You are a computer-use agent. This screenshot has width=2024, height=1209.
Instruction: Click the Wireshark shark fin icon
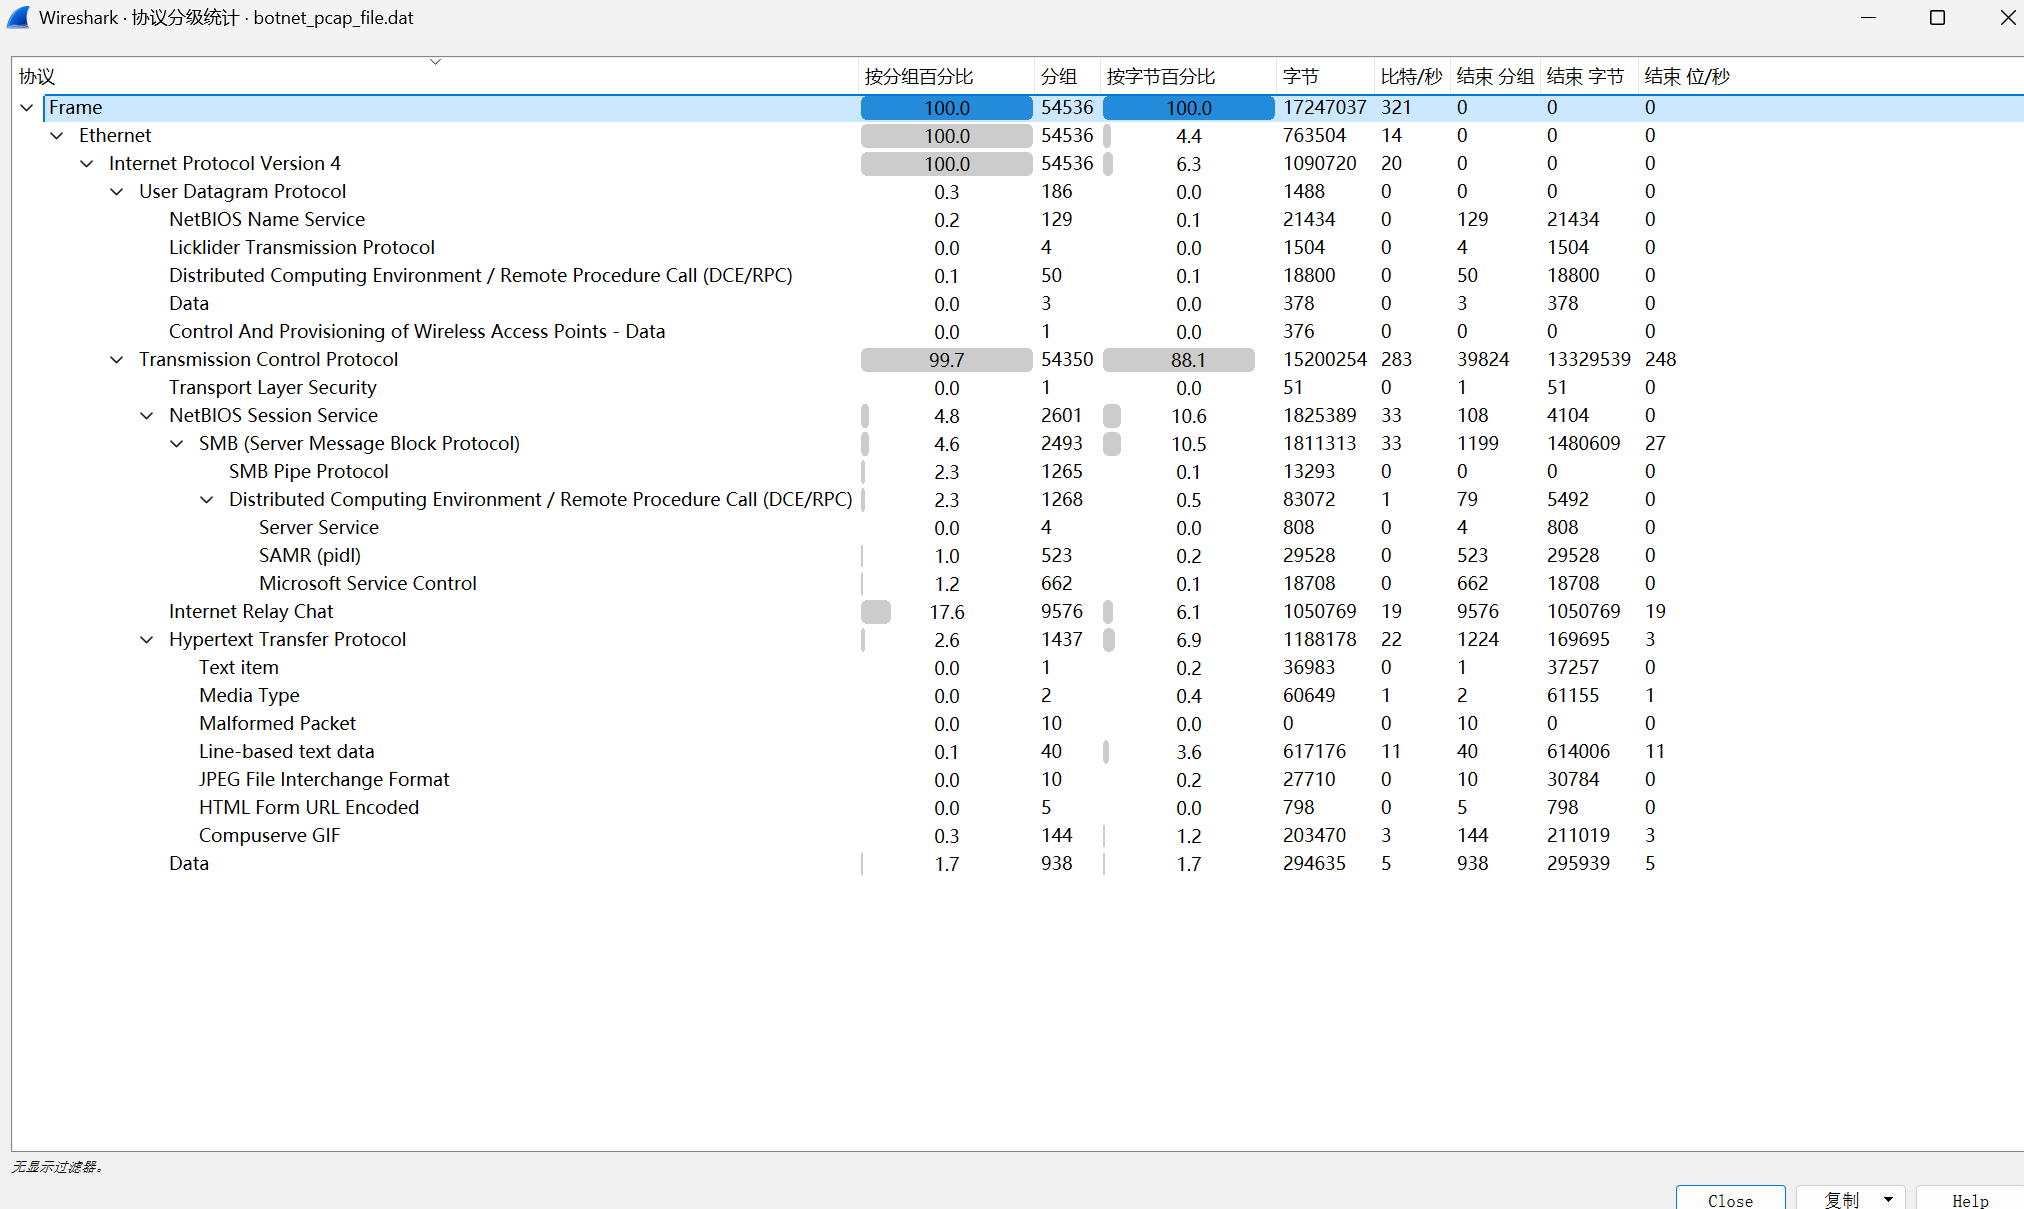18,18
